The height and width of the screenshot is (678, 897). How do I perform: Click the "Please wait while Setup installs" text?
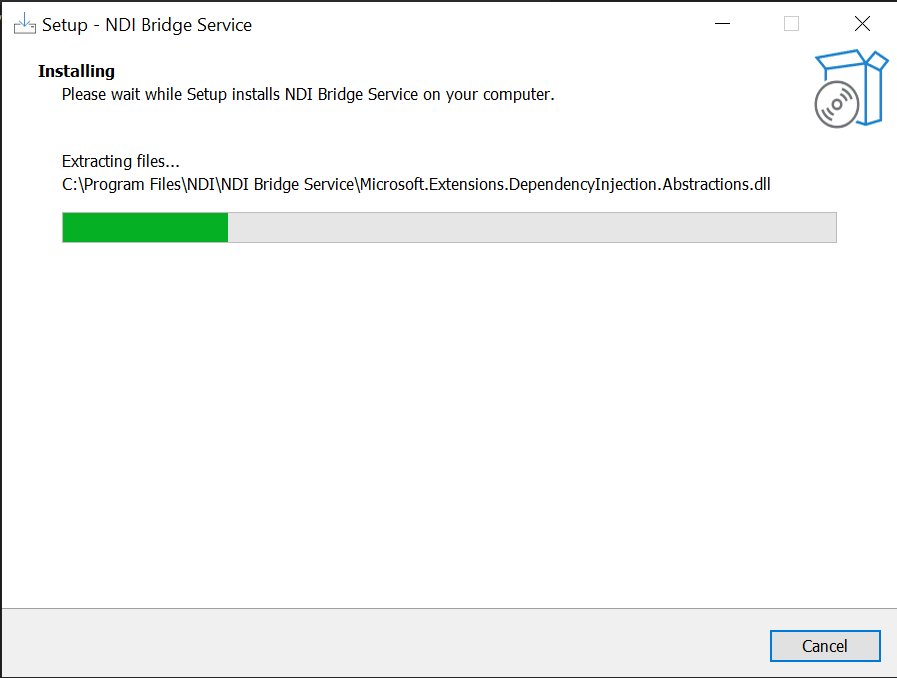tap(170, 95)
